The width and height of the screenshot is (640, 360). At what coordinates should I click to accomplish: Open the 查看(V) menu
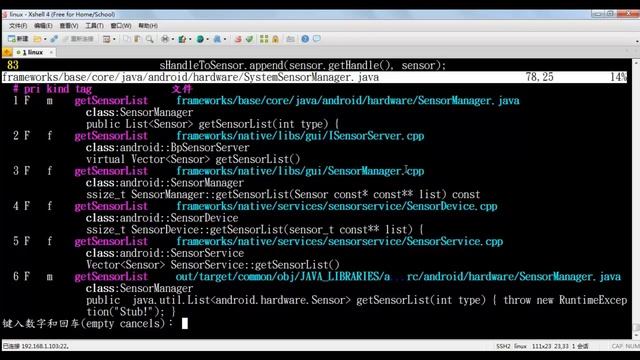tap(69, 26)
